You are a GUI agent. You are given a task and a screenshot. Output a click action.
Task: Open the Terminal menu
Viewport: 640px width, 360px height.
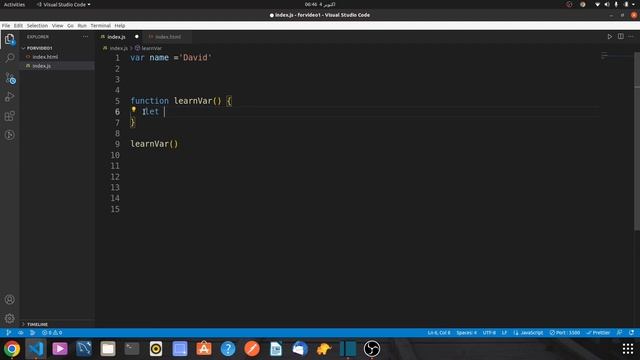click(x=100, y=25)
